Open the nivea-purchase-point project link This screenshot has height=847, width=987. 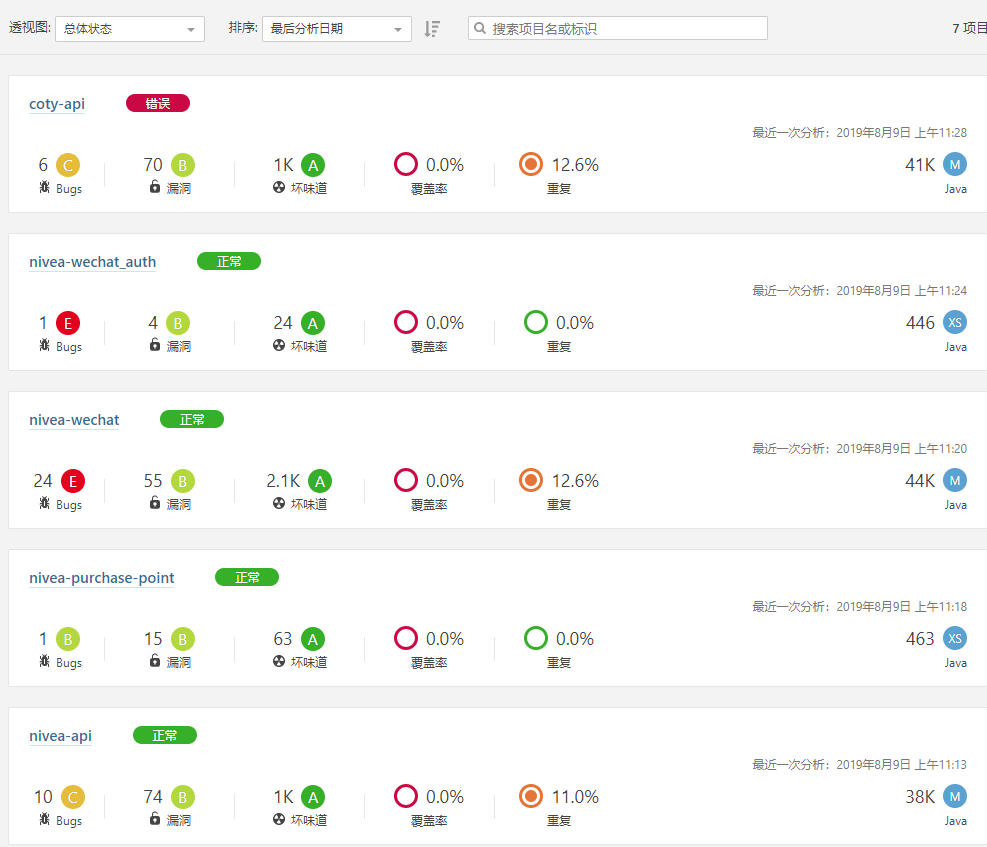(x=102, y=578)
